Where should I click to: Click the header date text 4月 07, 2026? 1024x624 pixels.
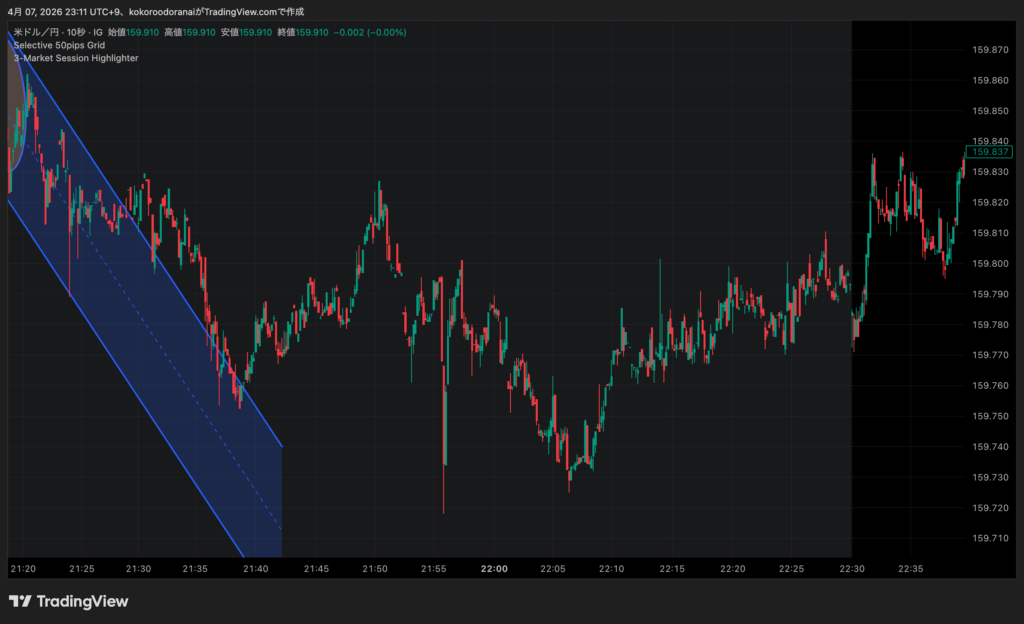38,11
